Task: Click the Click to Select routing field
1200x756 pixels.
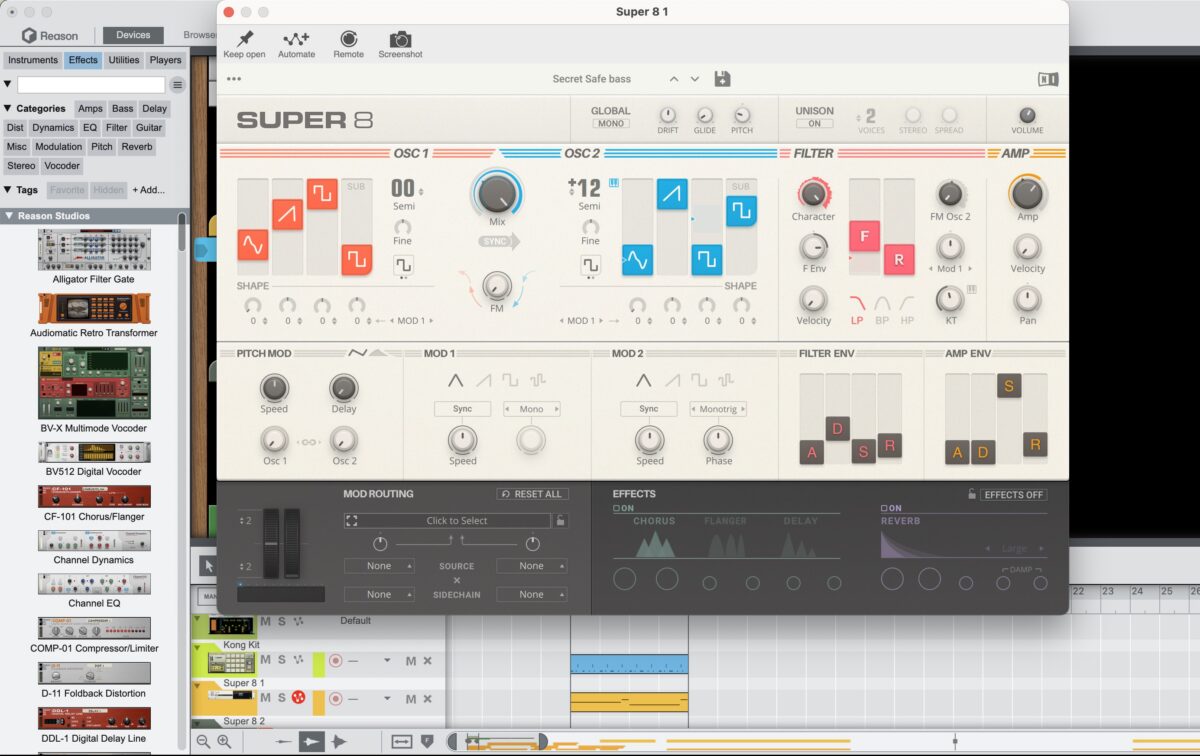Action: coord(447,520)
